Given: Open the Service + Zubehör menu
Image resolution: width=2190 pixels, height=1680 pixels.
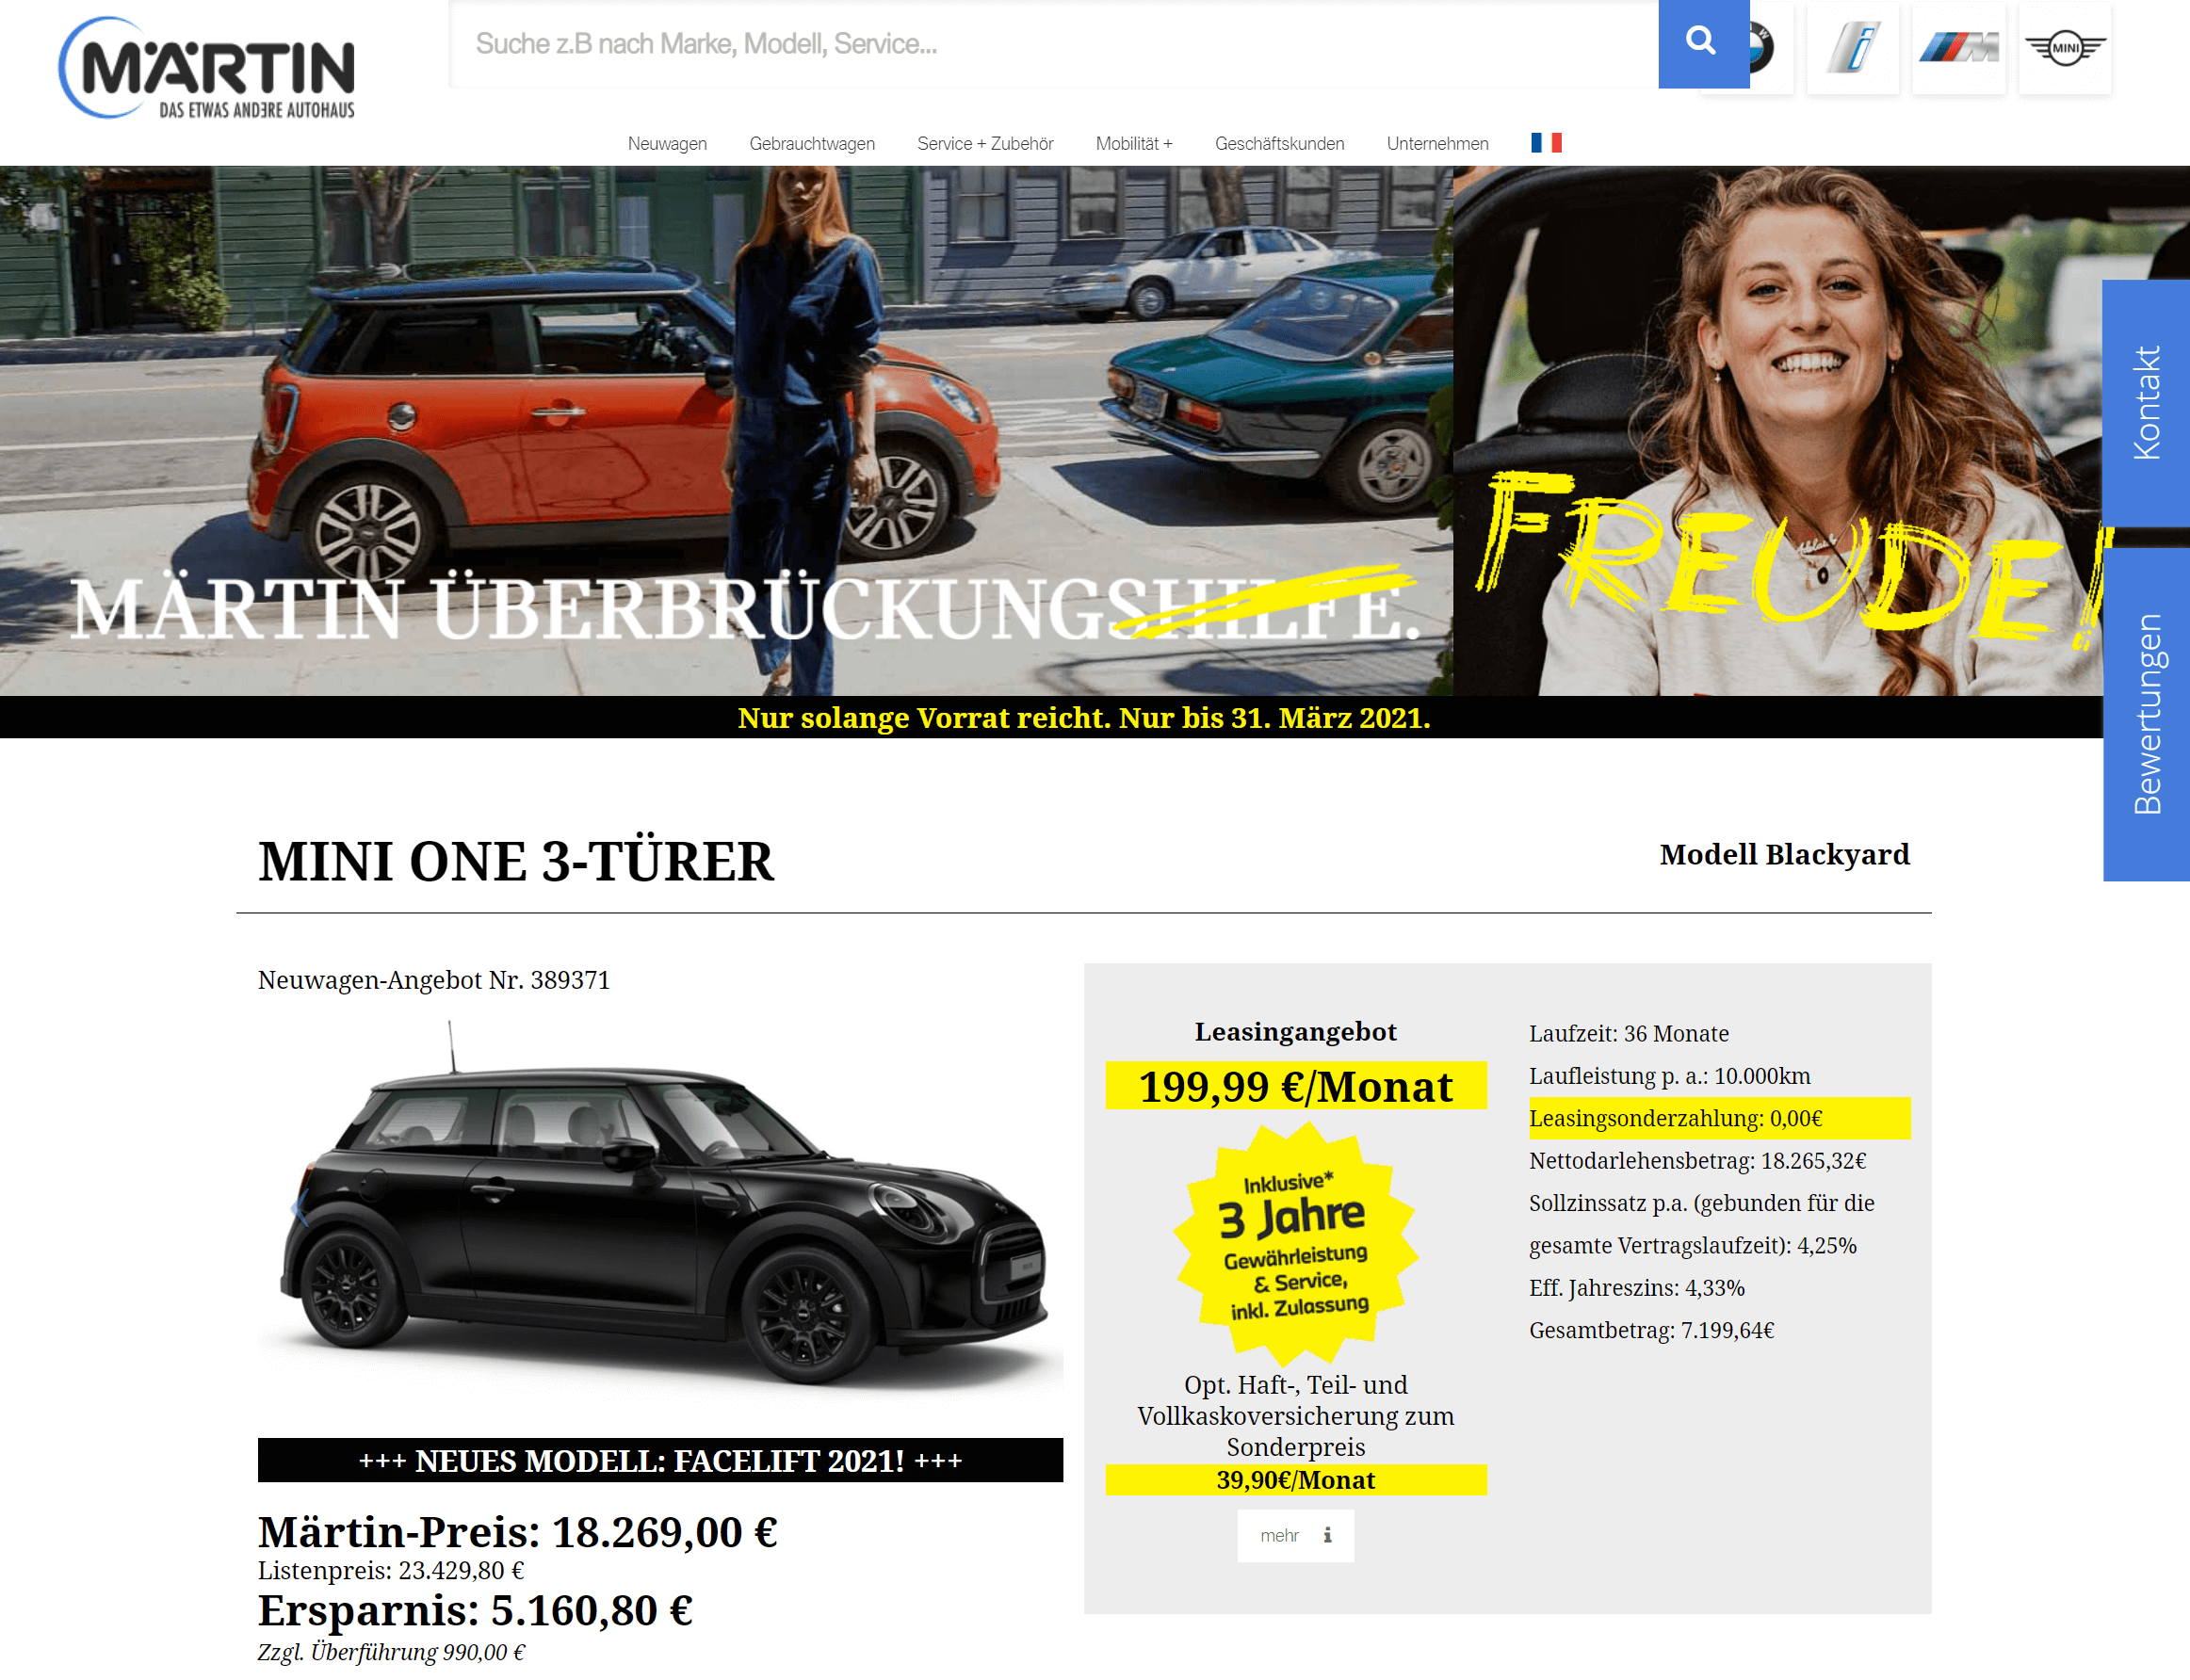Looking at the screenshot, I should [985, 144].
